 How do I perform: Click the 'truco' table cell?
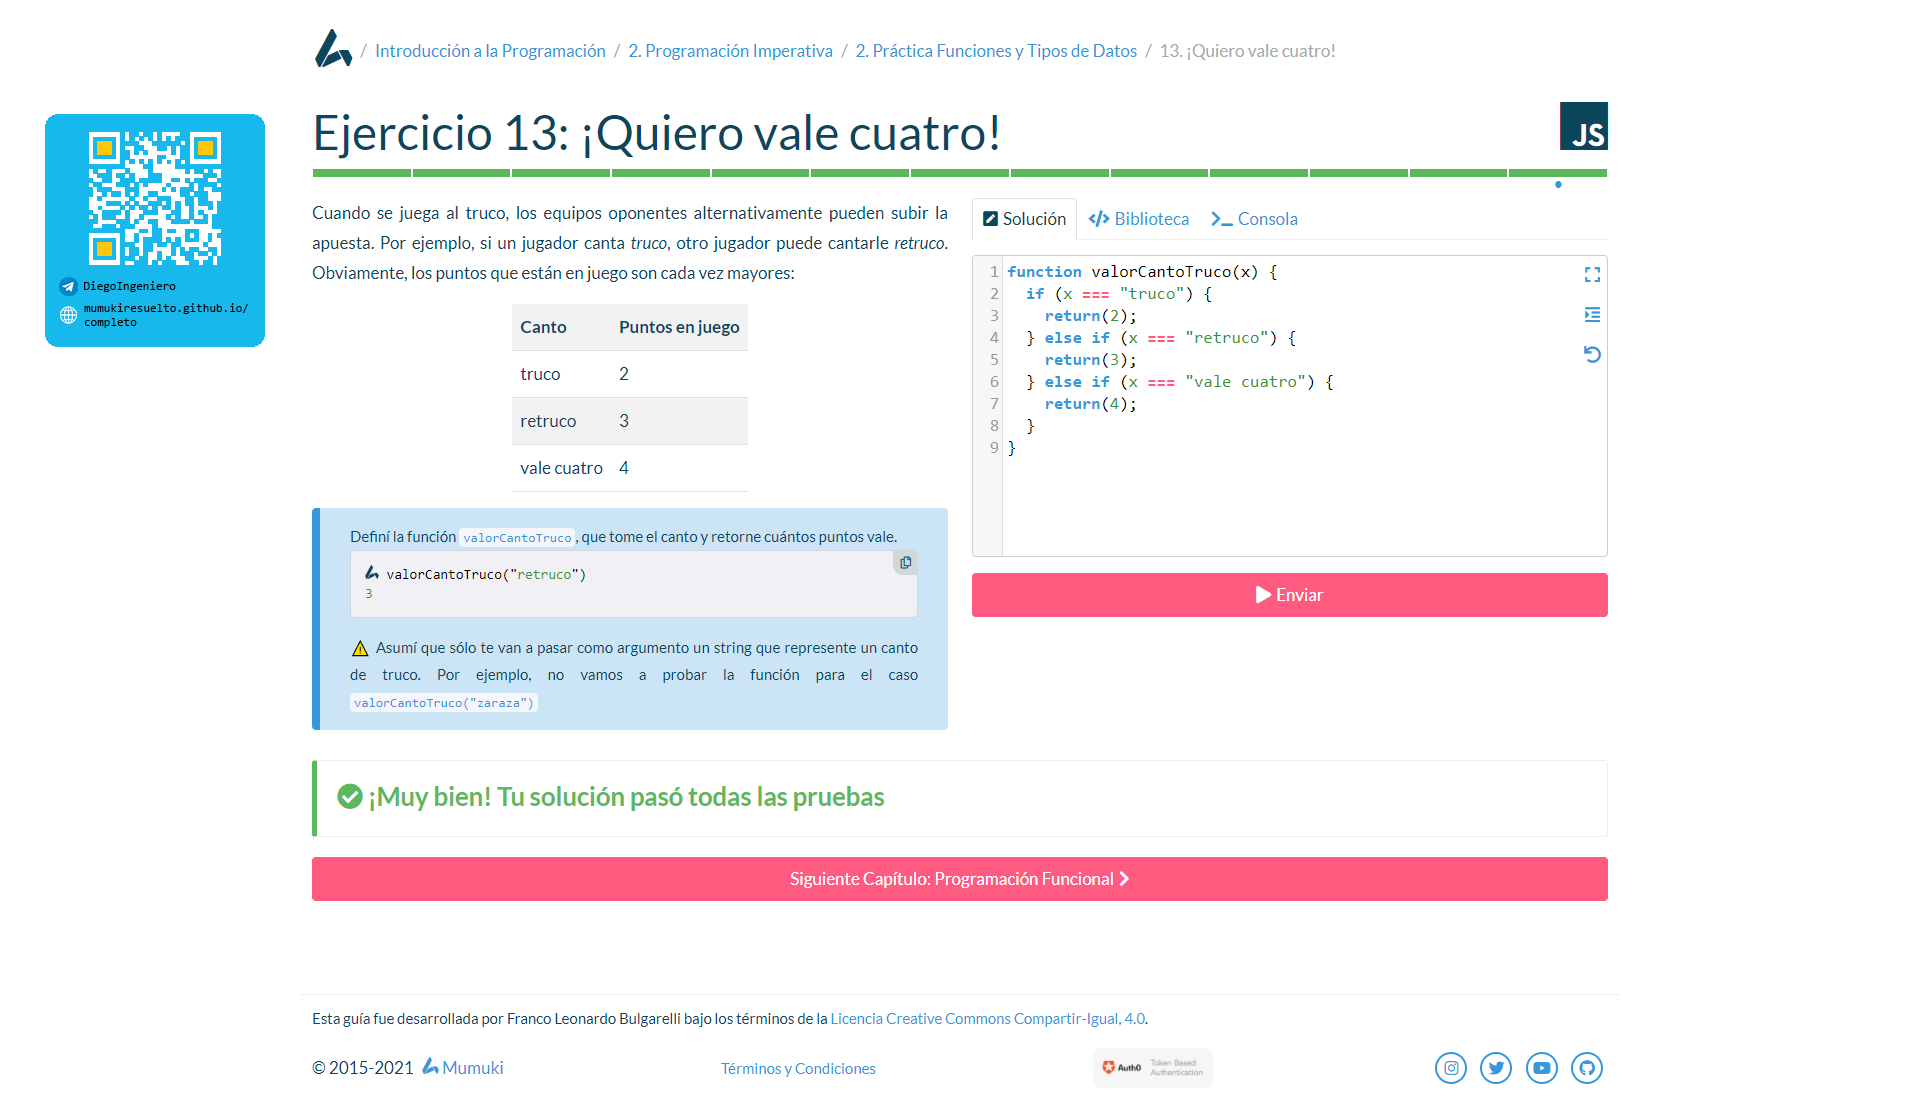point(561,374)
